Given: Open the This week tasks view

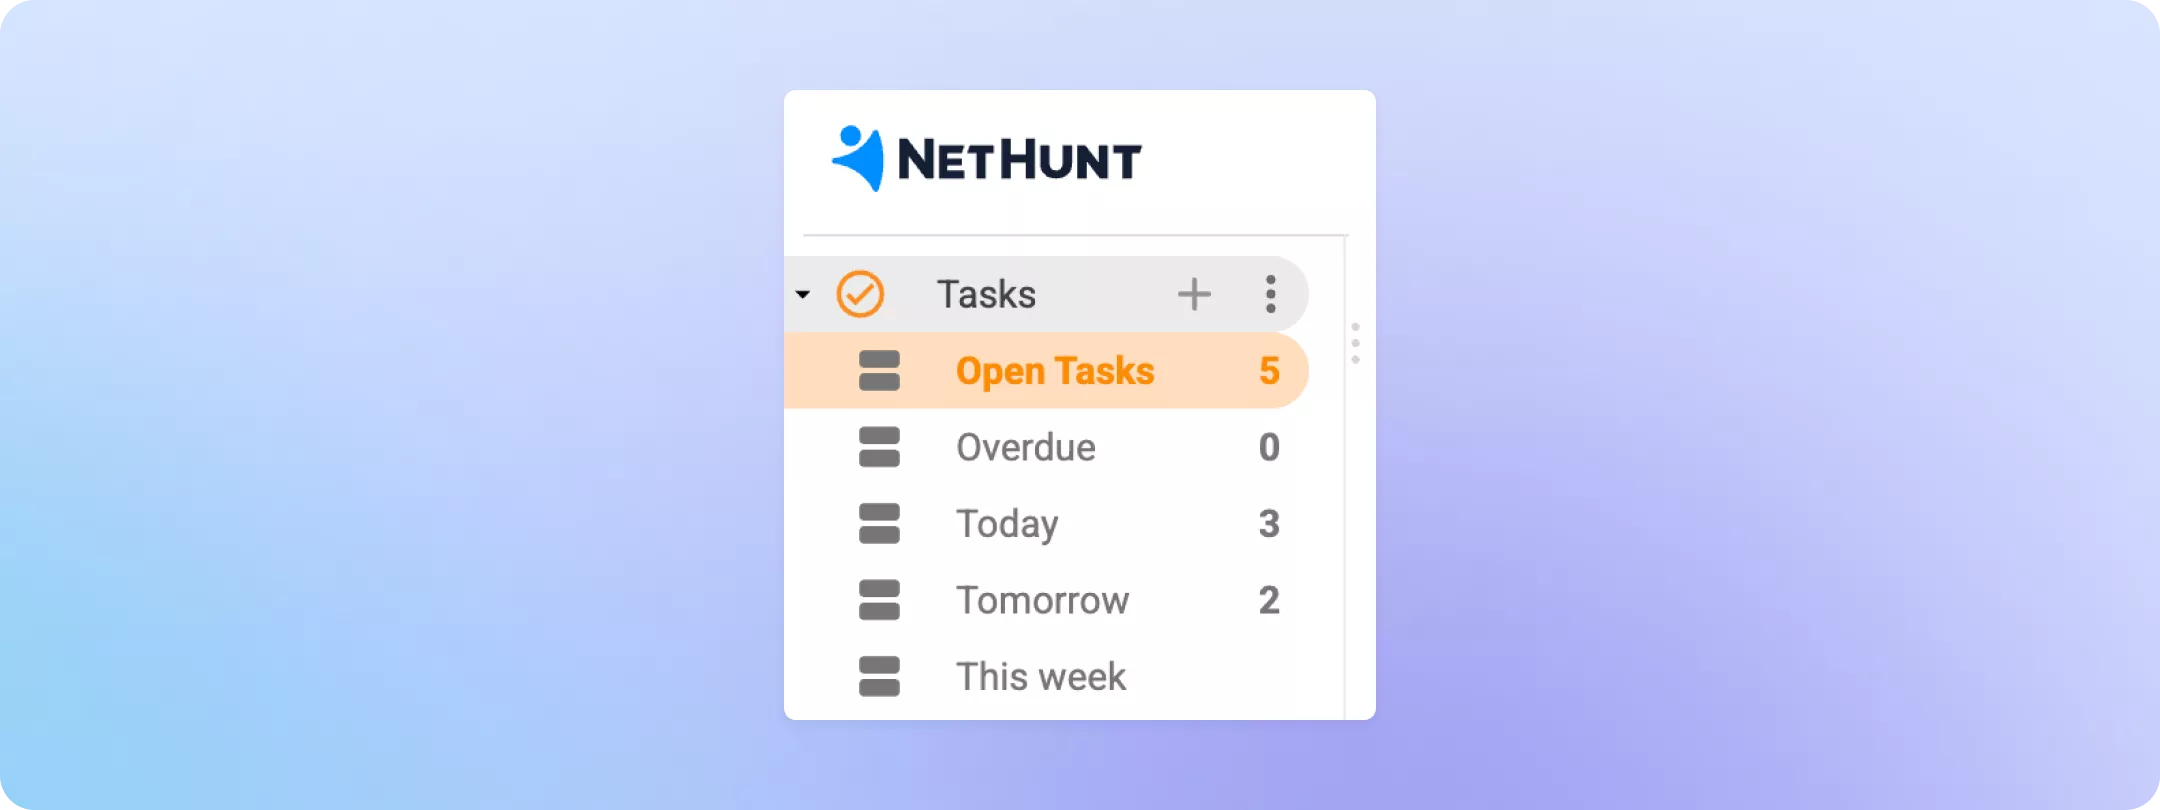Looking at the screenshot, I should [x=1041, y=676].
